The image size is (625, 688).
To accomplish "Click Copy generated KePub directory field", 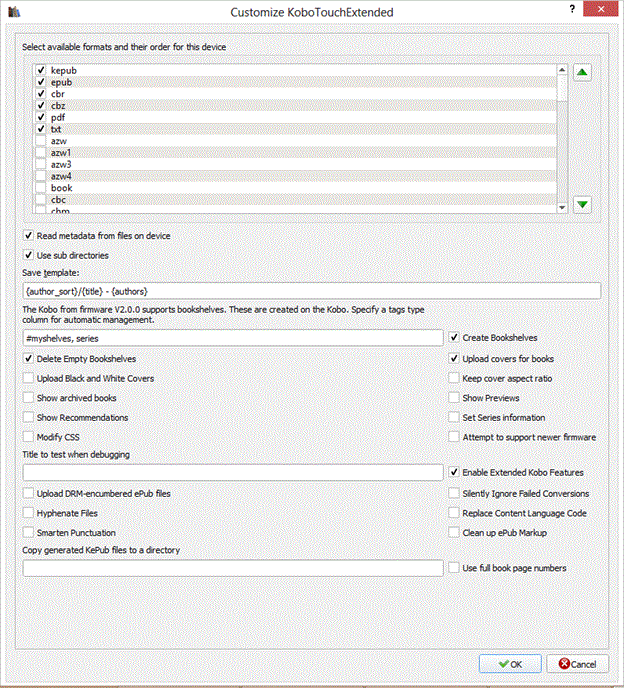I will [232, 568].
